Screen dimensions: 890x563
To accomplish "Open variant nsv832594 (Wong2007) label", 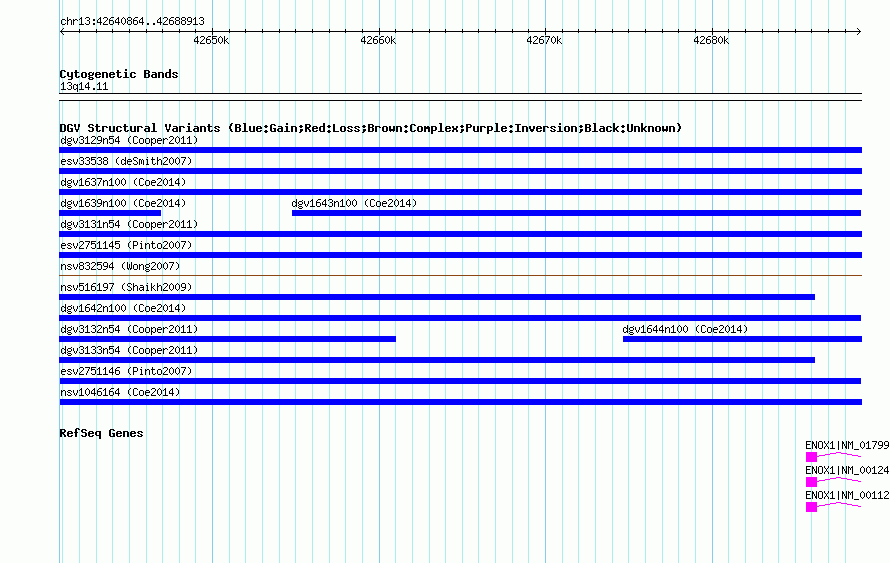I will [120, 266].
